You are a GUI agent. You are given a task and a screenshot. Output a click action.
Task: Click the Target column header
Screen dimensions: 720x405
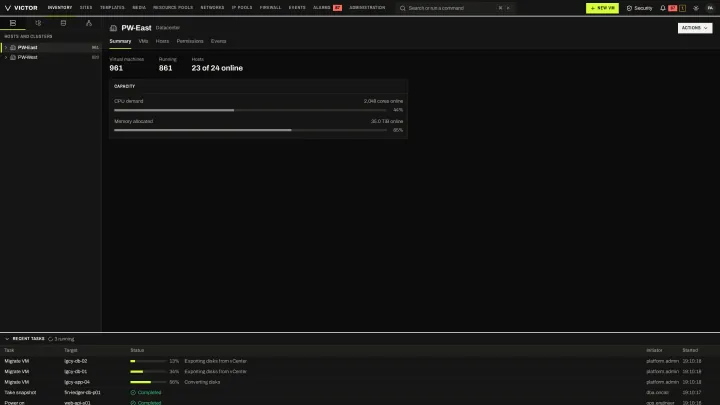tap(71, 350)
